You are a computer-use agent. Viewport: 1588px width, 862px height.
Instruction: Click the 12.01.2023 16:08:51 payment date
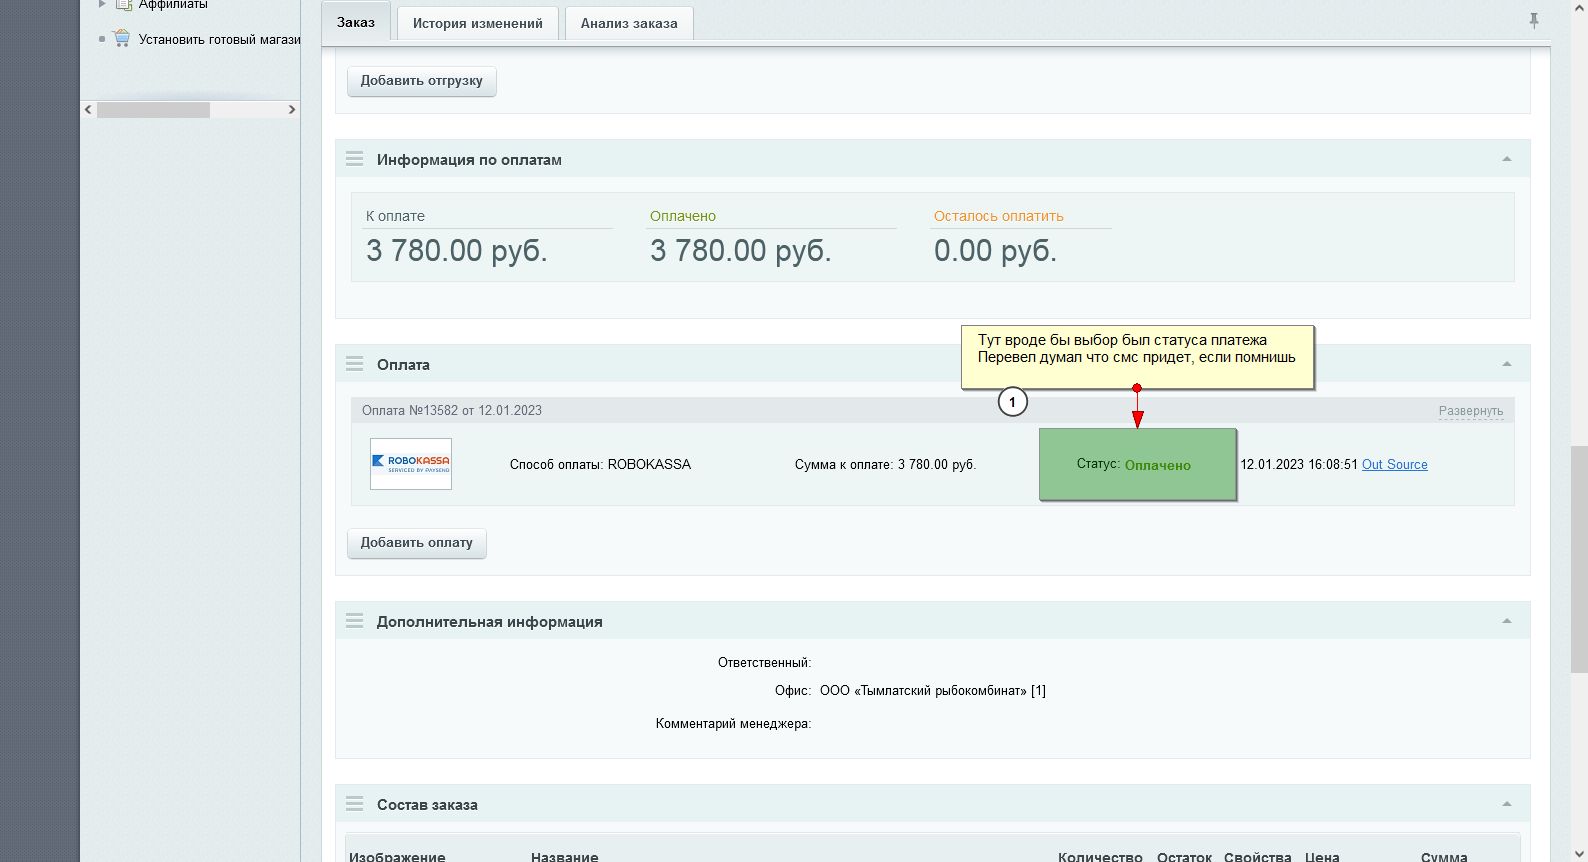1299,465
